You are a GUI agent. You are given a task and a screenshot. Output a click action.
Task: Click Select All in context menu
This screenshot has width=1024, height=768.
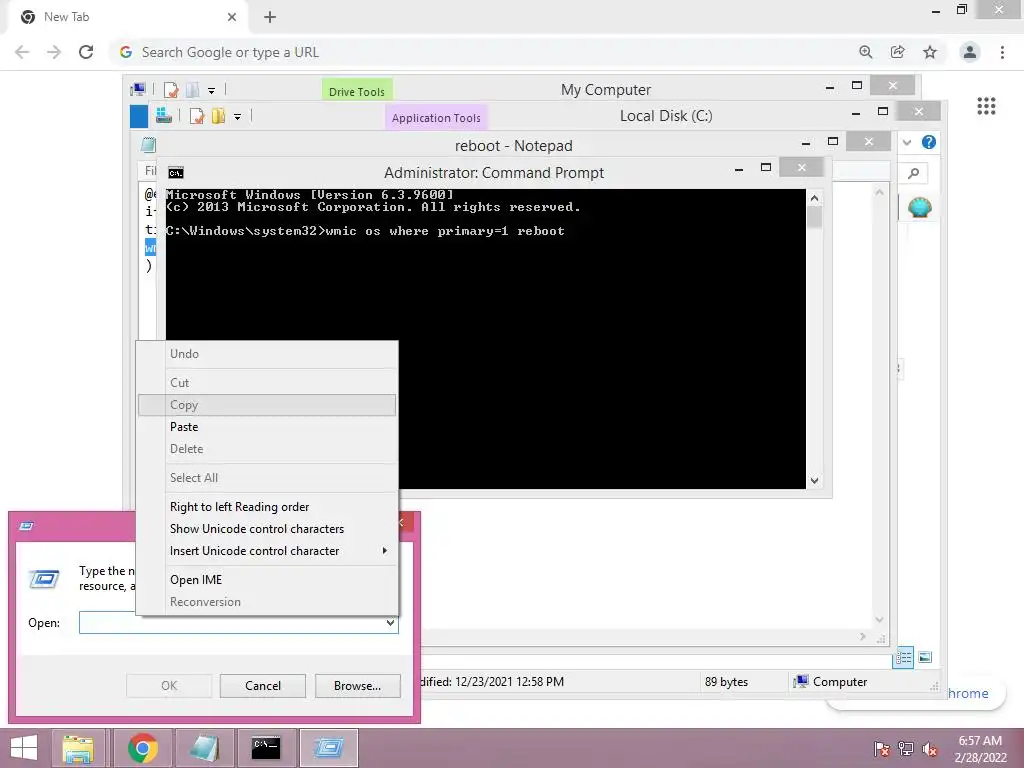click(x=267, y=478)
